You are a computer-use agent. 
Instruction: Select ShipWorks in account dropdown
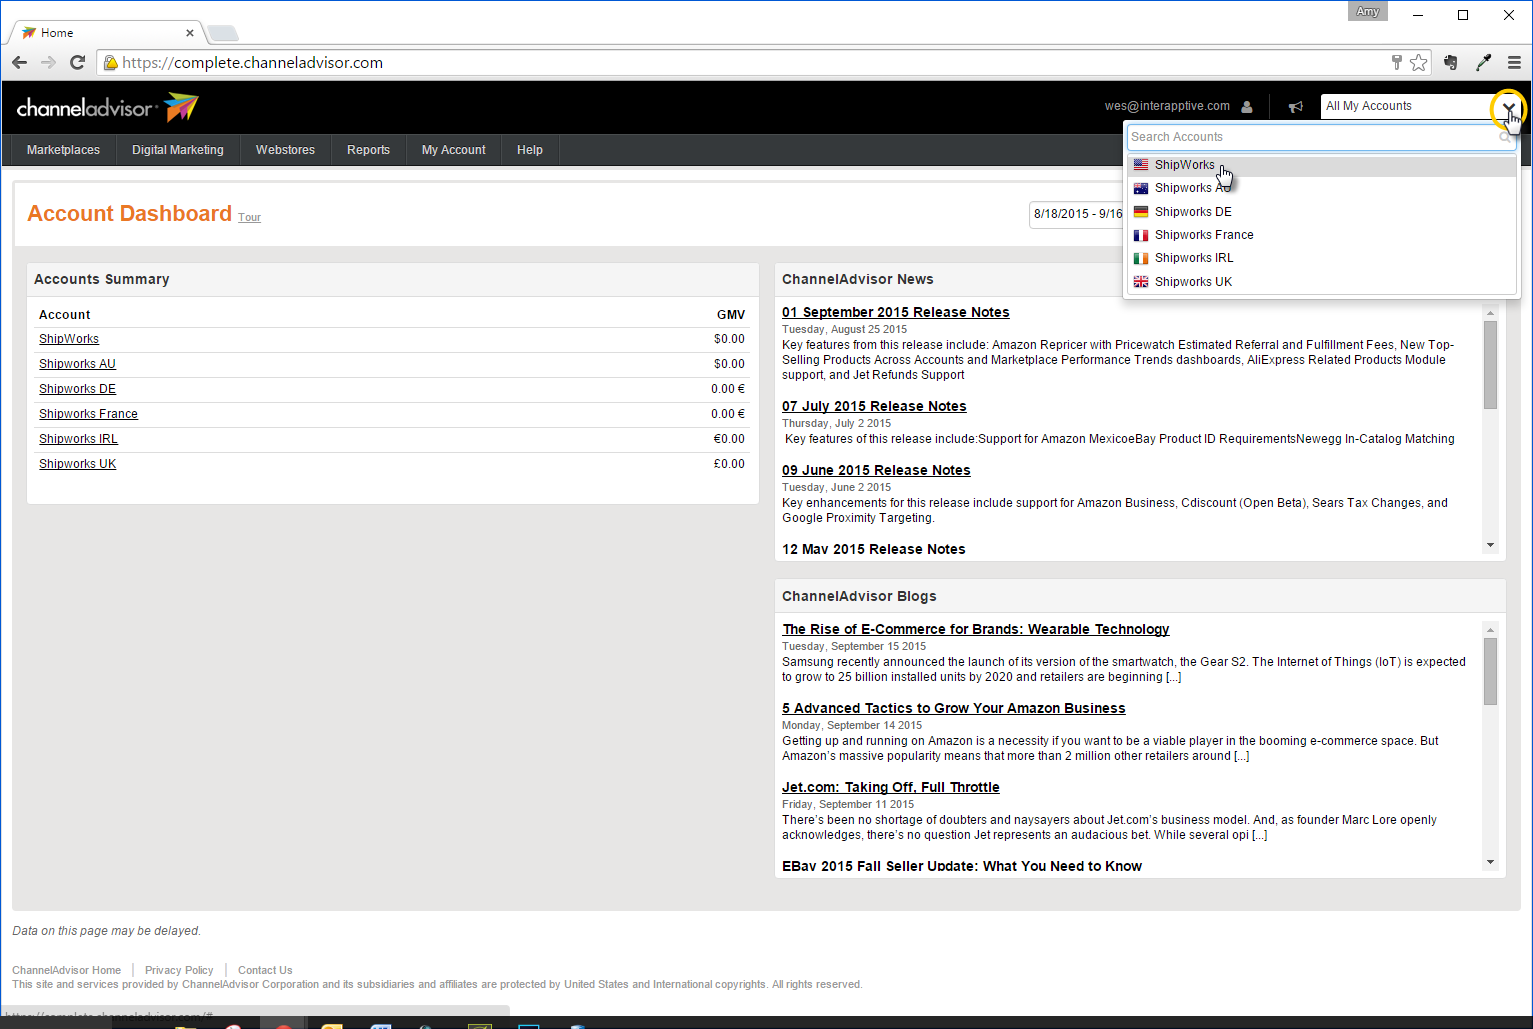point(1322,165)
